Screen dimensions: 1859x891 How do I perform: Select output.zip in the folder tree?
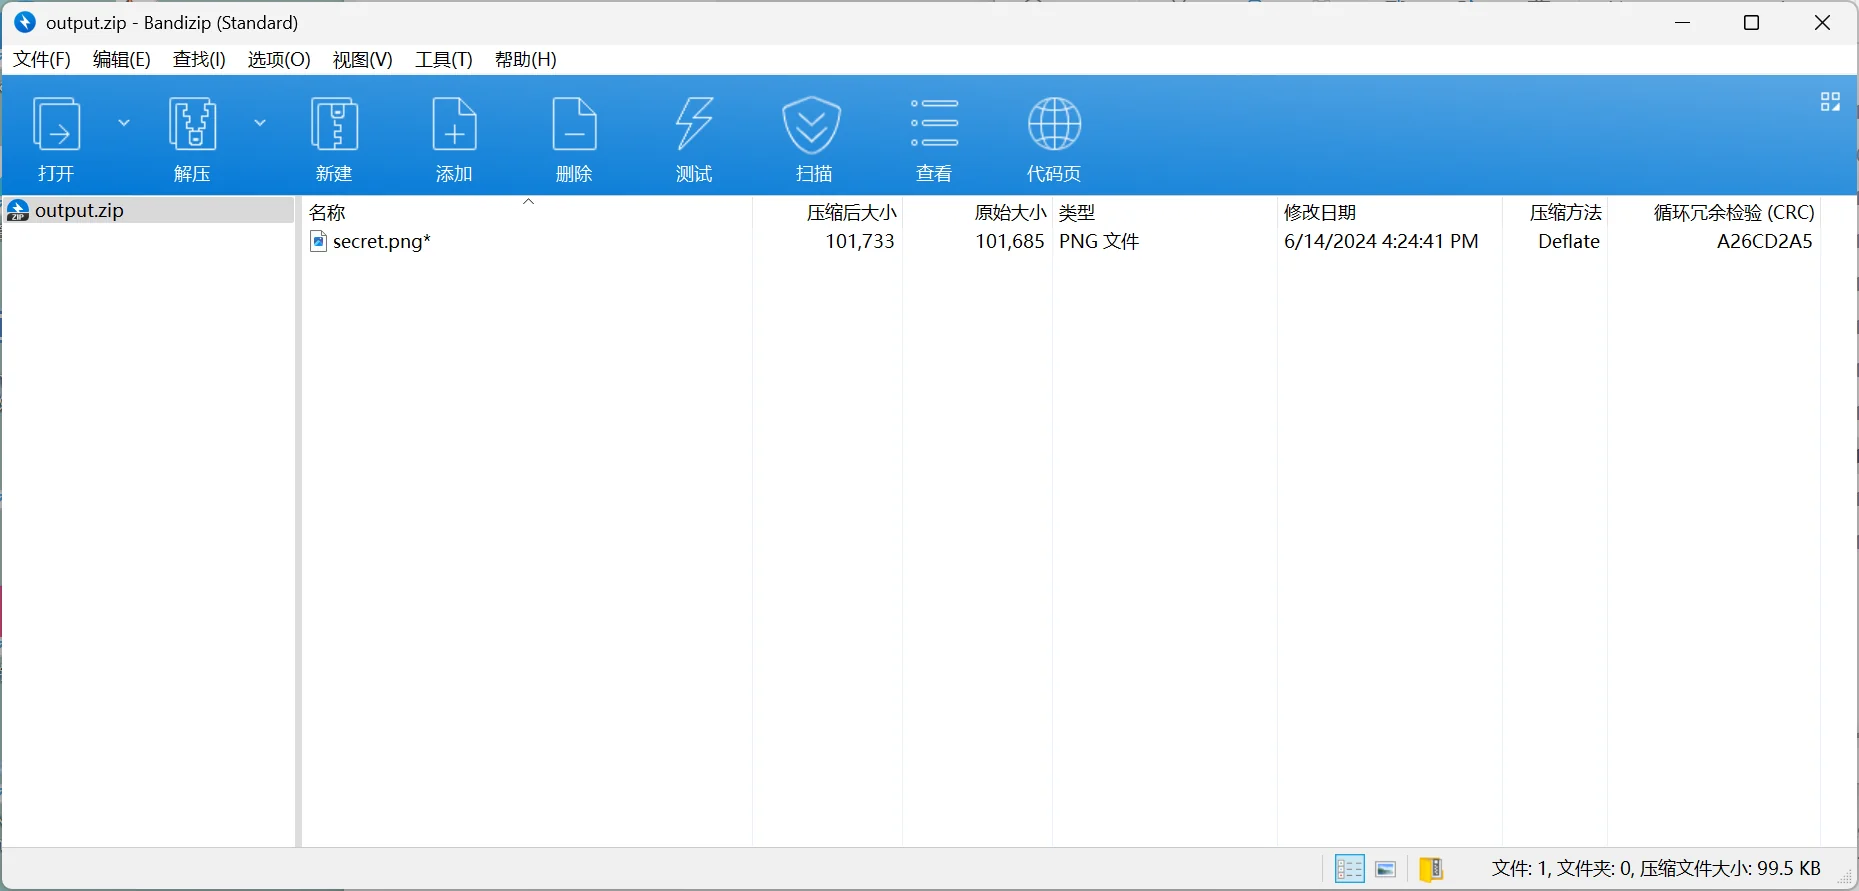[79, 211]
